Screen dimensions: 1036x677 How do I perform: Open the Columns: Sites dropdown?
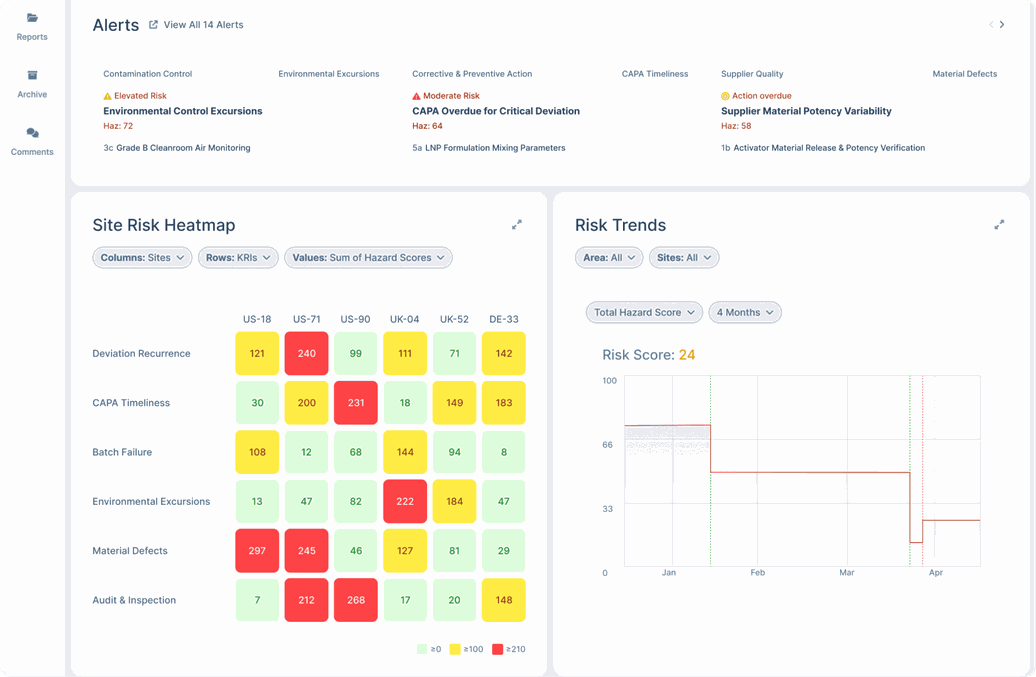tap(142, 258)
